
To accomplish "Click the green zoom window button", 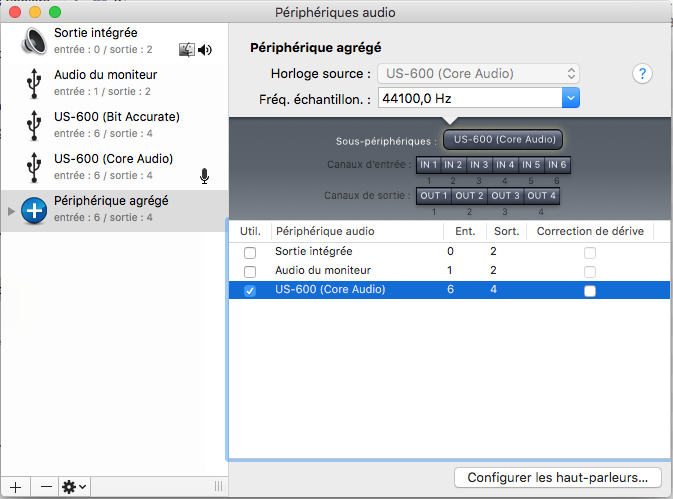I will [55, 12].
